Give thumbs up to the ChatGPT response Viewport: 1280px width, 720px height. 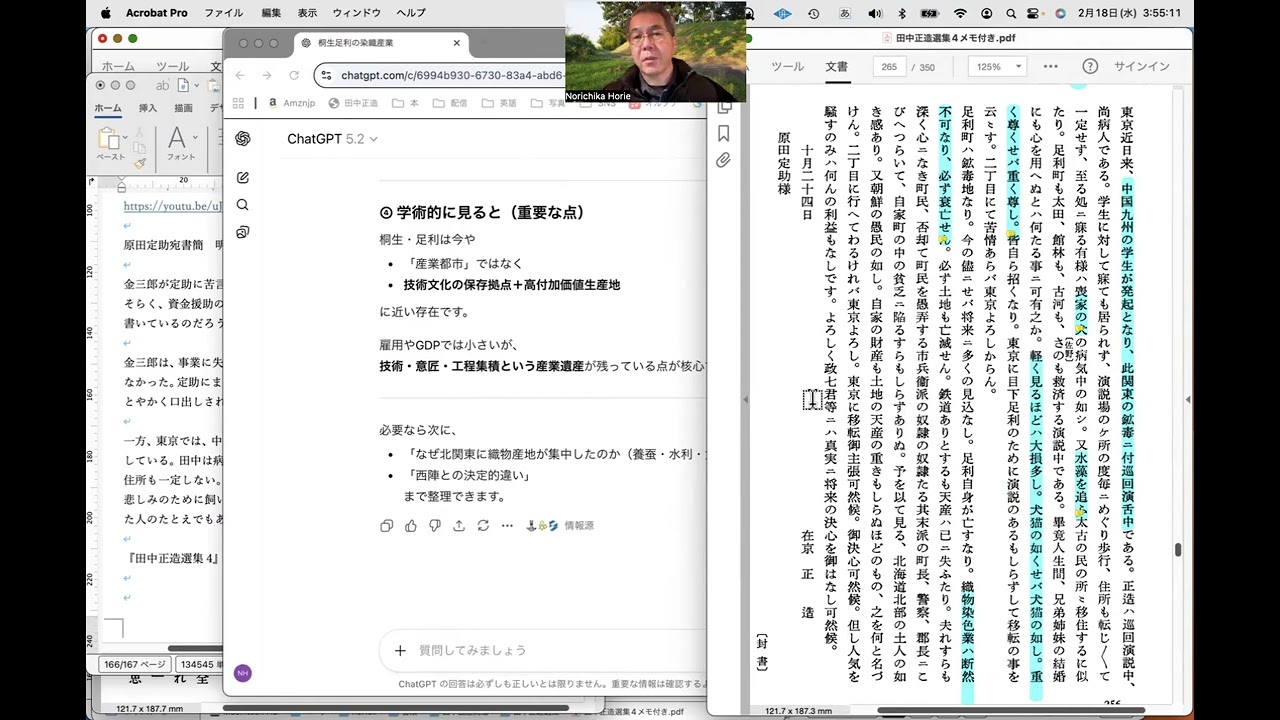(x=411, y=525)
